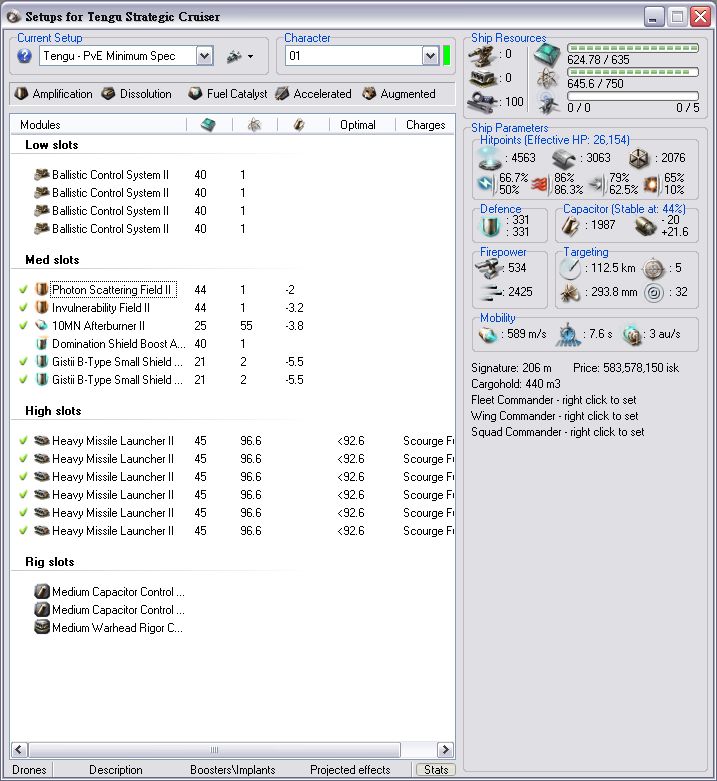Image resolution: width=717 pixels, height=781 pixels.
Task: Select the Accelerated subsystem icon
Action: [x=282, y=94]
